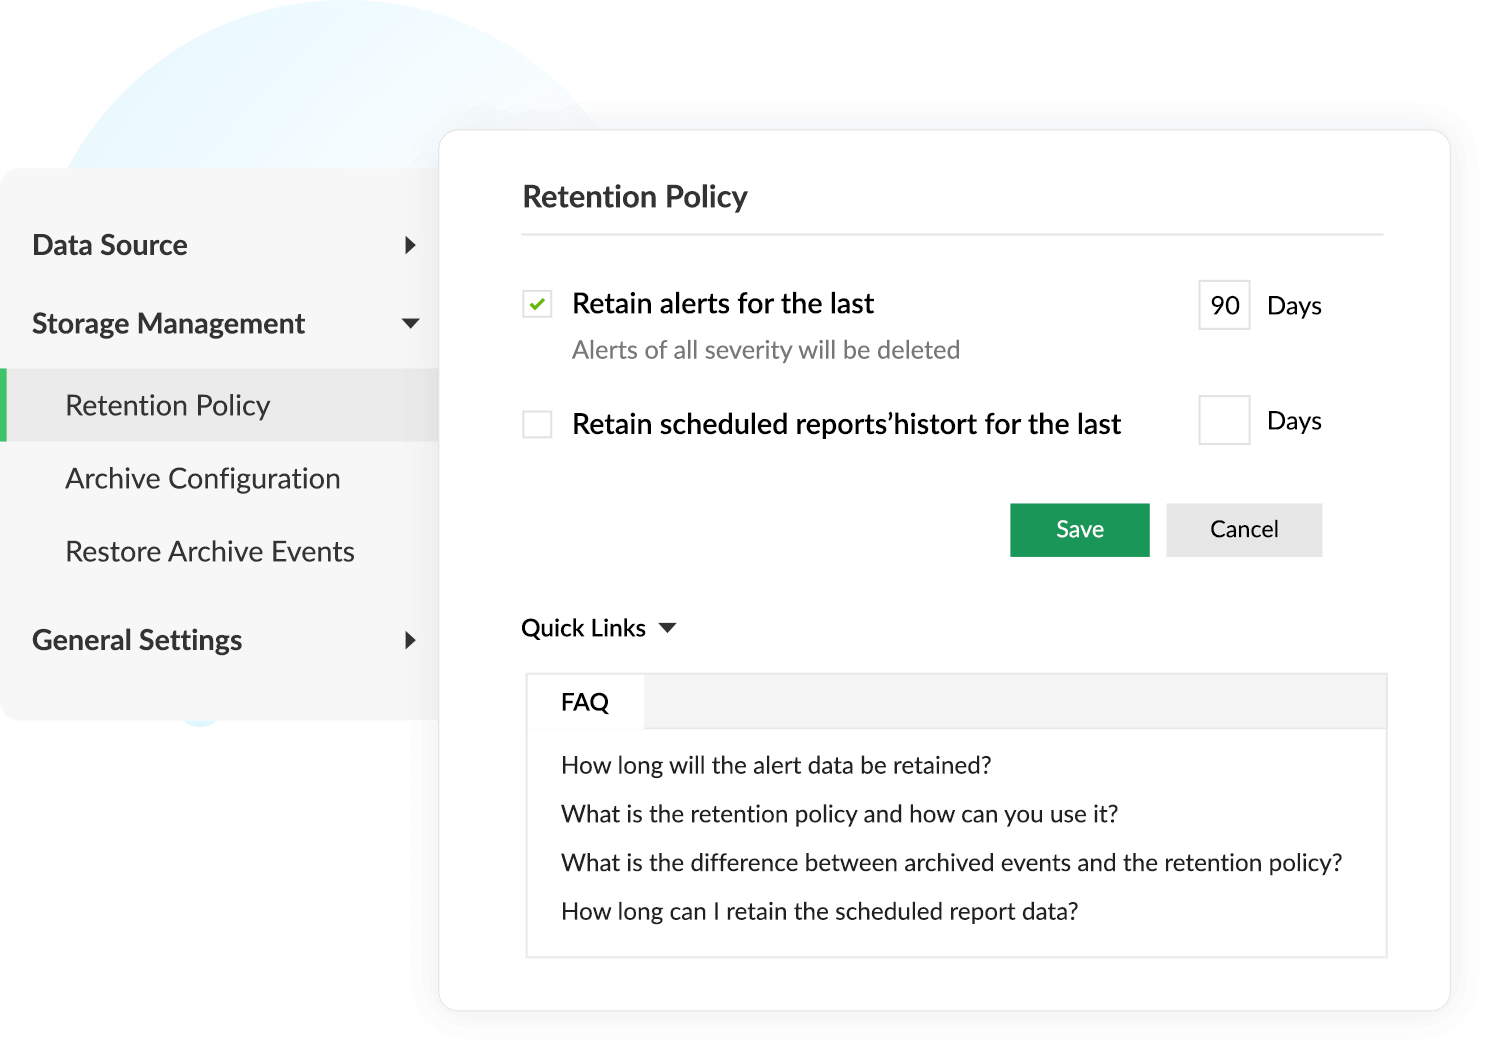Navigate to Restore Archive Events
The height and width of the screenshot is (1046, 1486).
pos(209,551)
